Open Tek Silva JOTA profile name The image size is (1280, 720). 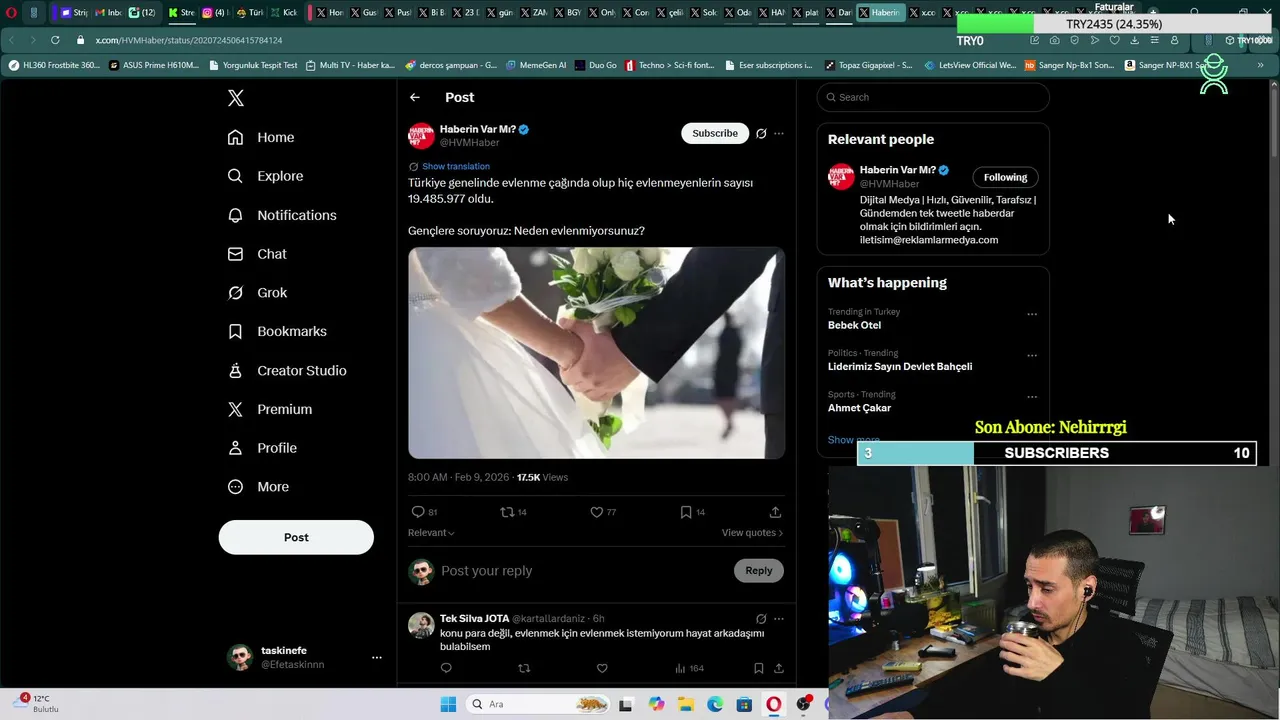[x=474, y=618]
